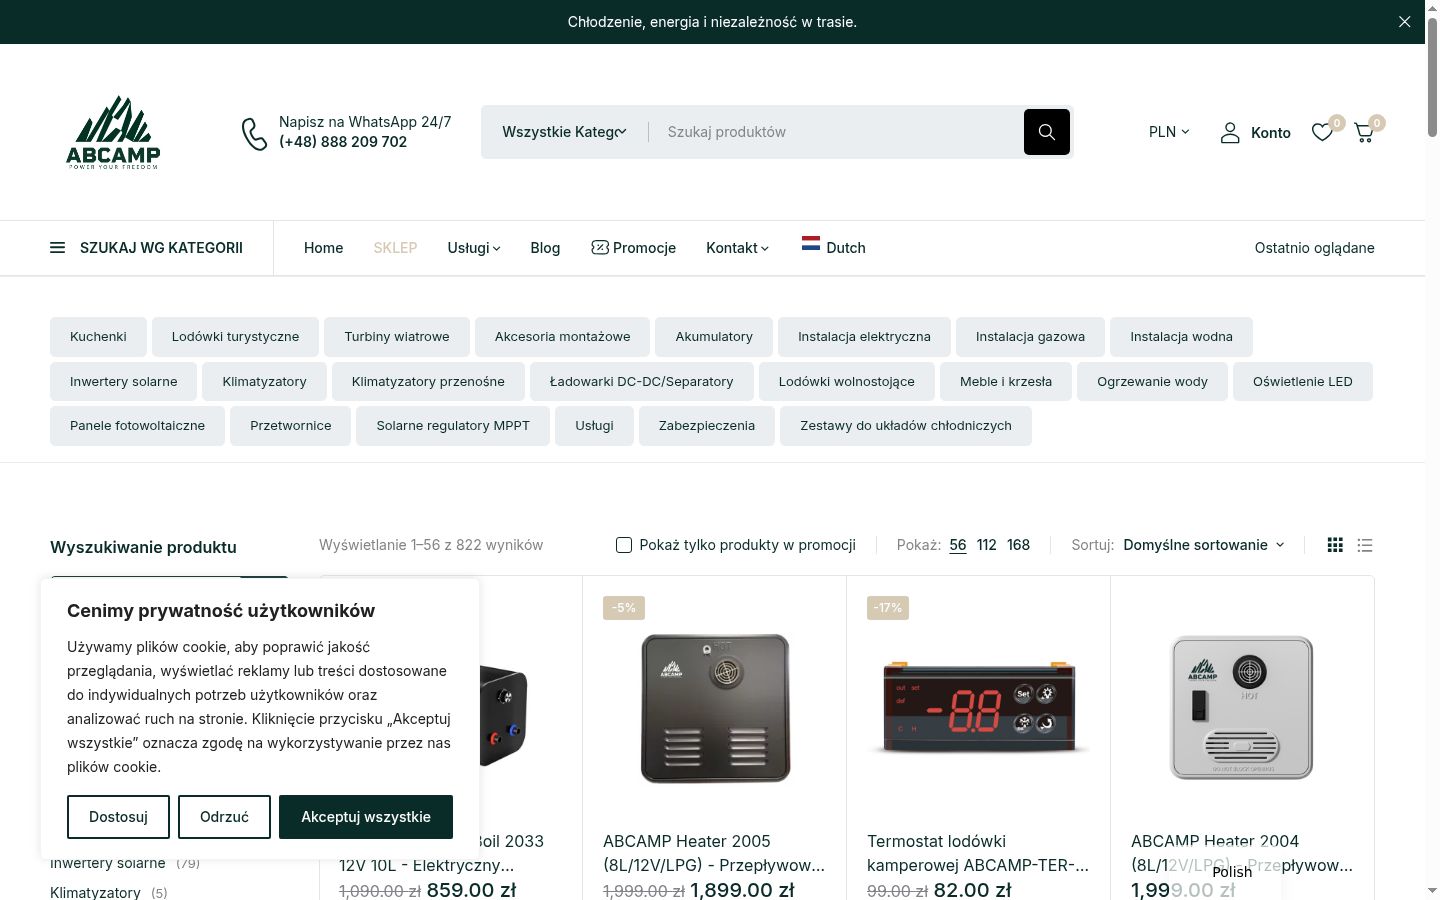Select the Instalacja gazowa category chip
Viewport: 1440px width, 900px height.
(x=1030, y=337)
